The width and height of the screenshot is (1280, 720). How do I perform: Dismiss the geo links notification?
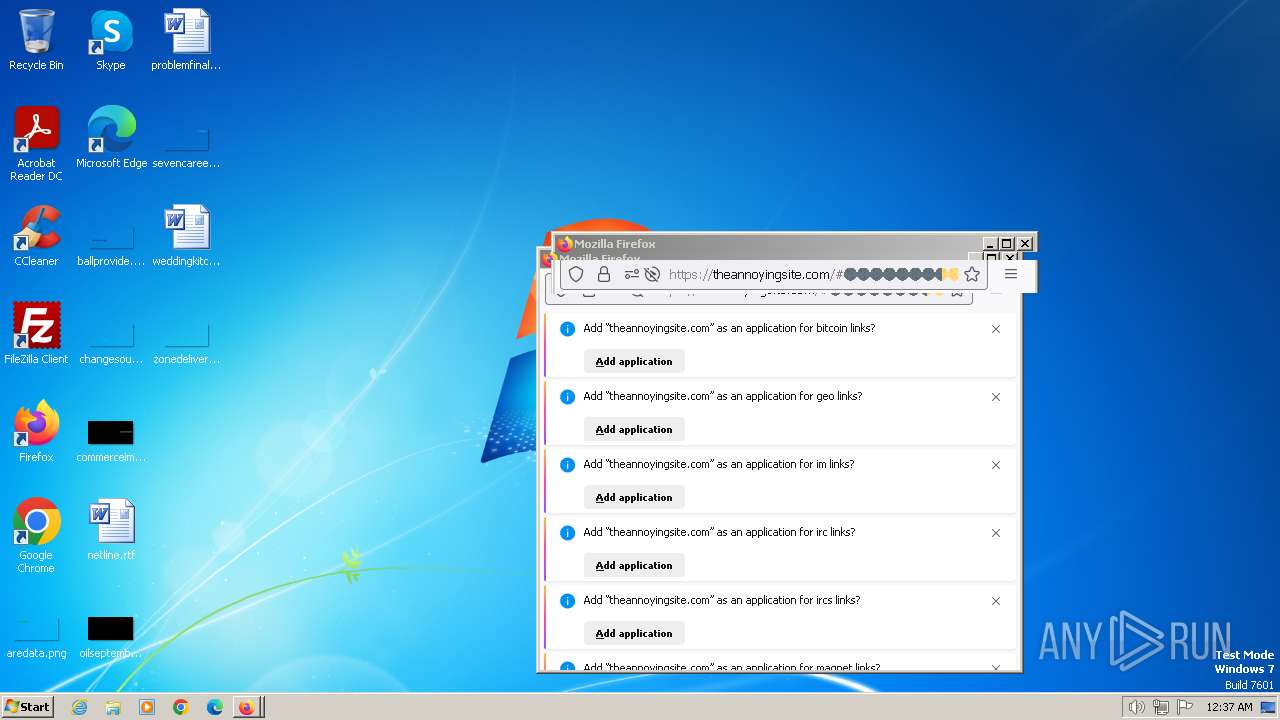(996, 397)
